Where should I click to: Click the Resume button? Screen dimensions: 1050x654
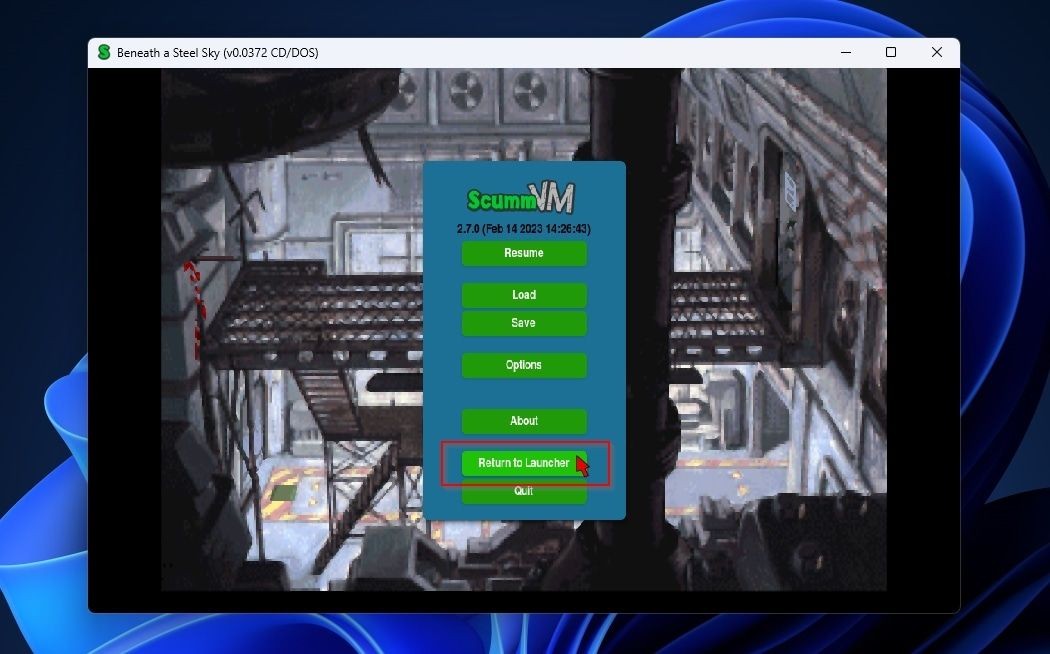tap(524, 253)
